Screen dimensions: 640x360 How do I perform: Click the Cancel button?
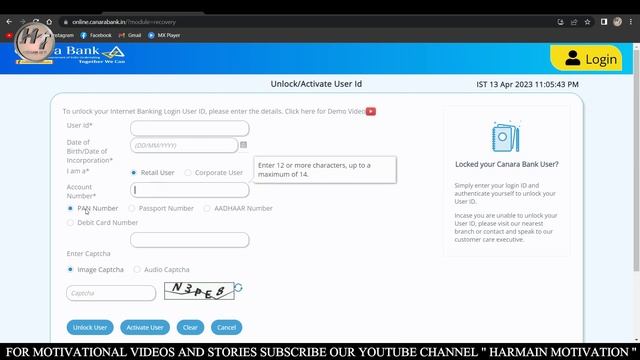coord(227,327)
